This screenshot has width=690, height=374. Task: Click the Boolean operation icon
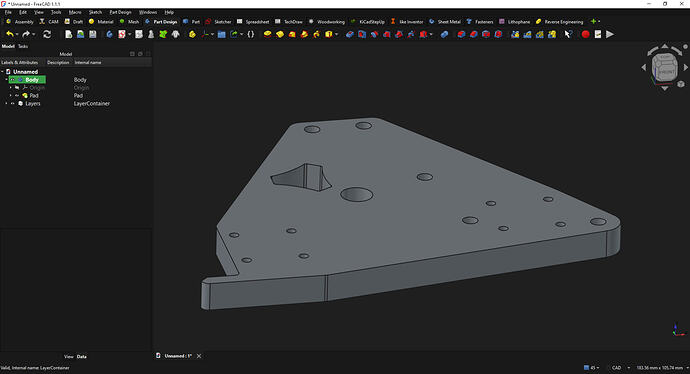(444, 34)
